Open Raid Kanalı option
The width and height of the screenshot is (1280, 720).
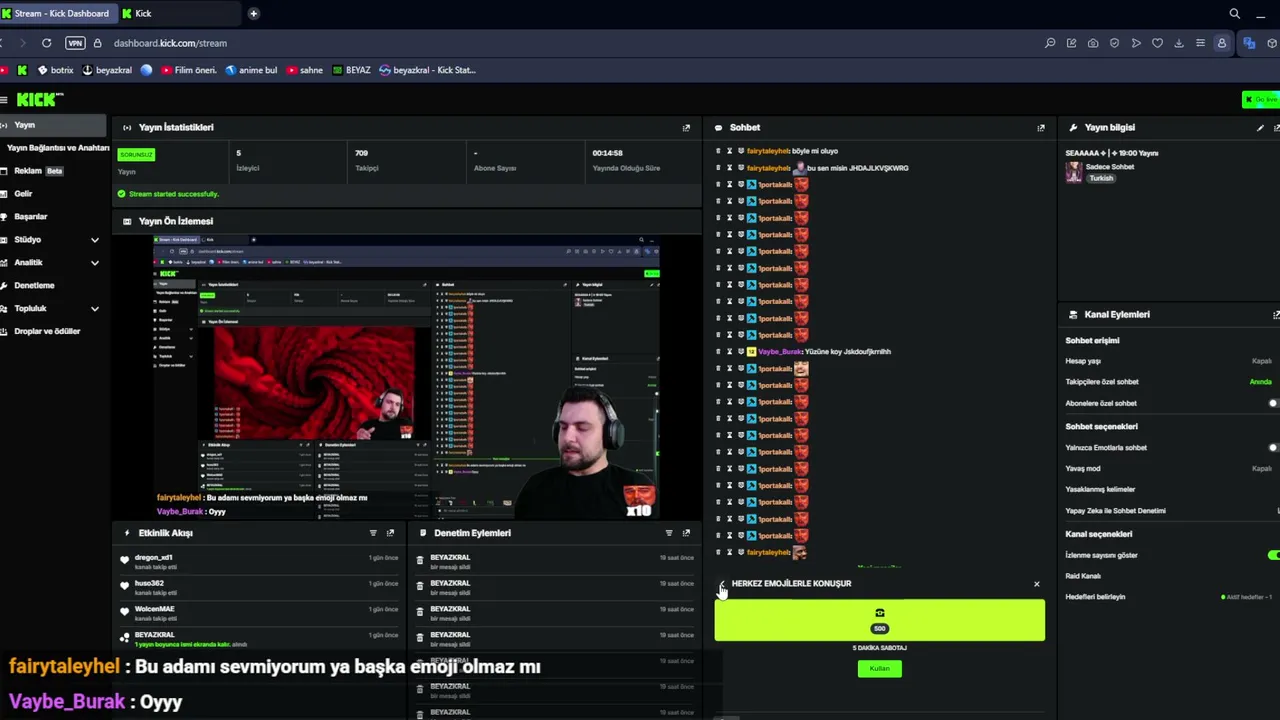(x=1083, y=576)
